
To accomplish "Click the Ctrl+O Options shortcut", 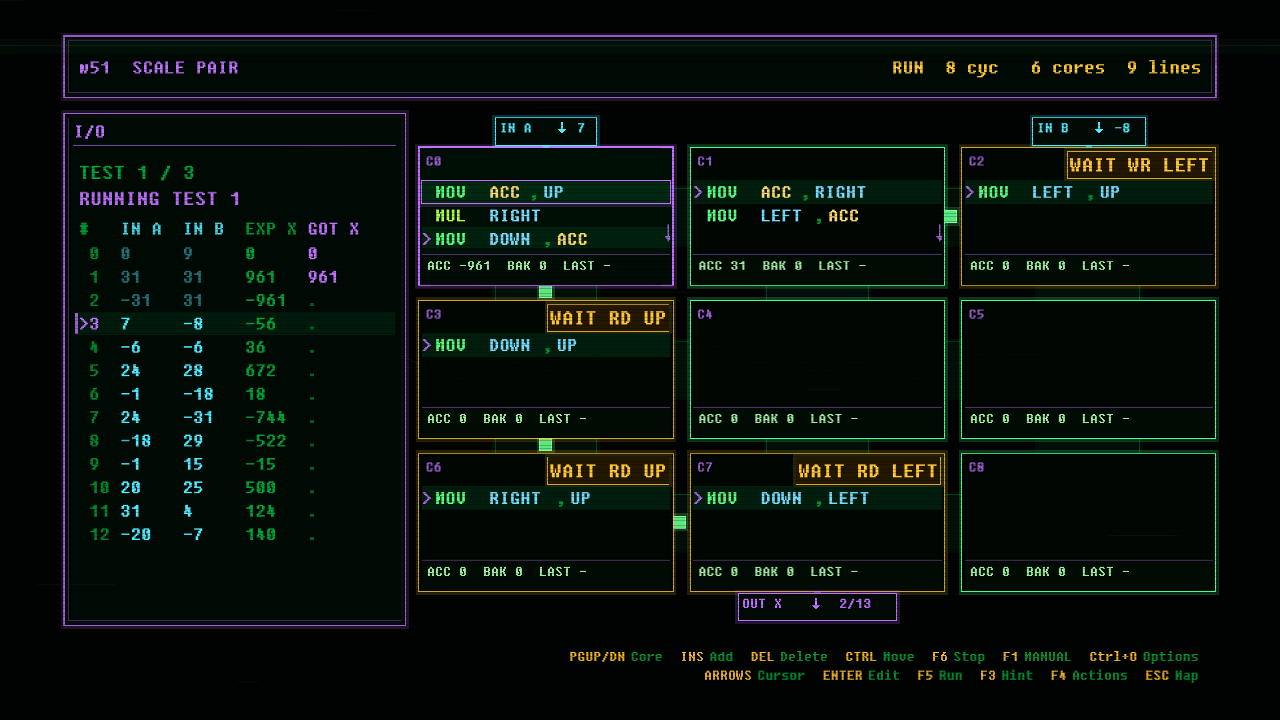I will click(x=1144, y=657).
